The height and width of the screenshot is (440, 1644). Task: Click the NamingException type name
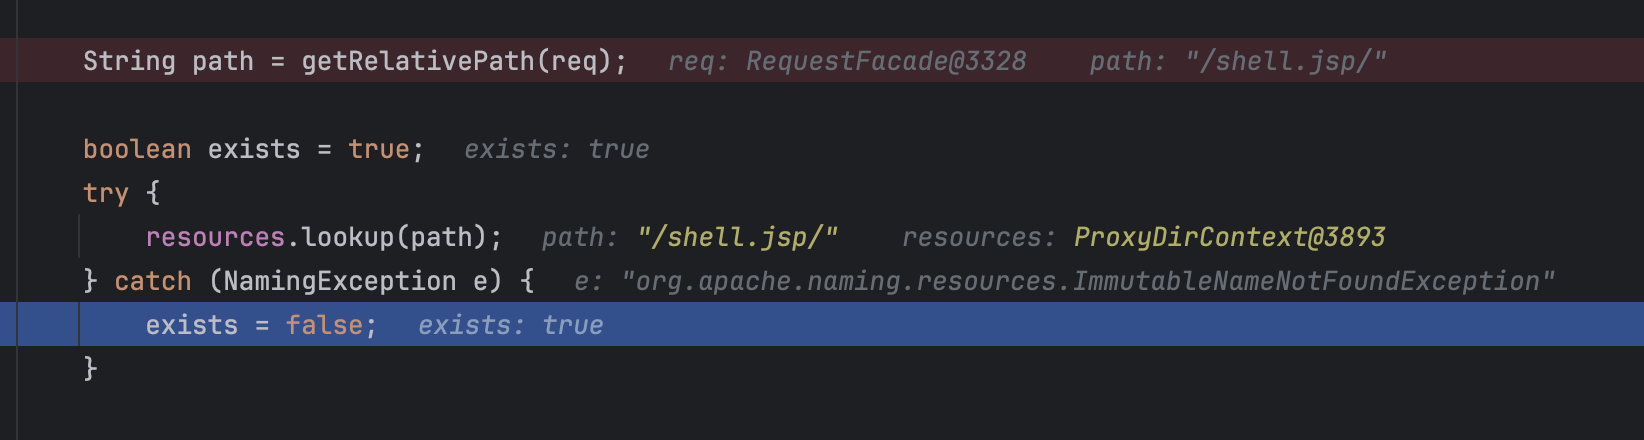340,281
